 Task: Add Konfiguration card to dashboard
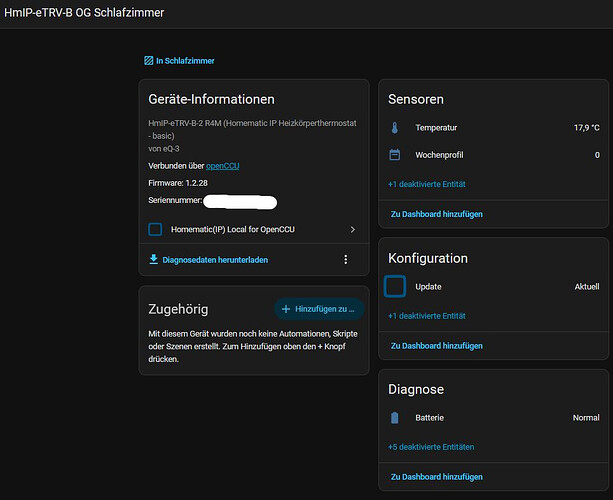tap(437, 346)
